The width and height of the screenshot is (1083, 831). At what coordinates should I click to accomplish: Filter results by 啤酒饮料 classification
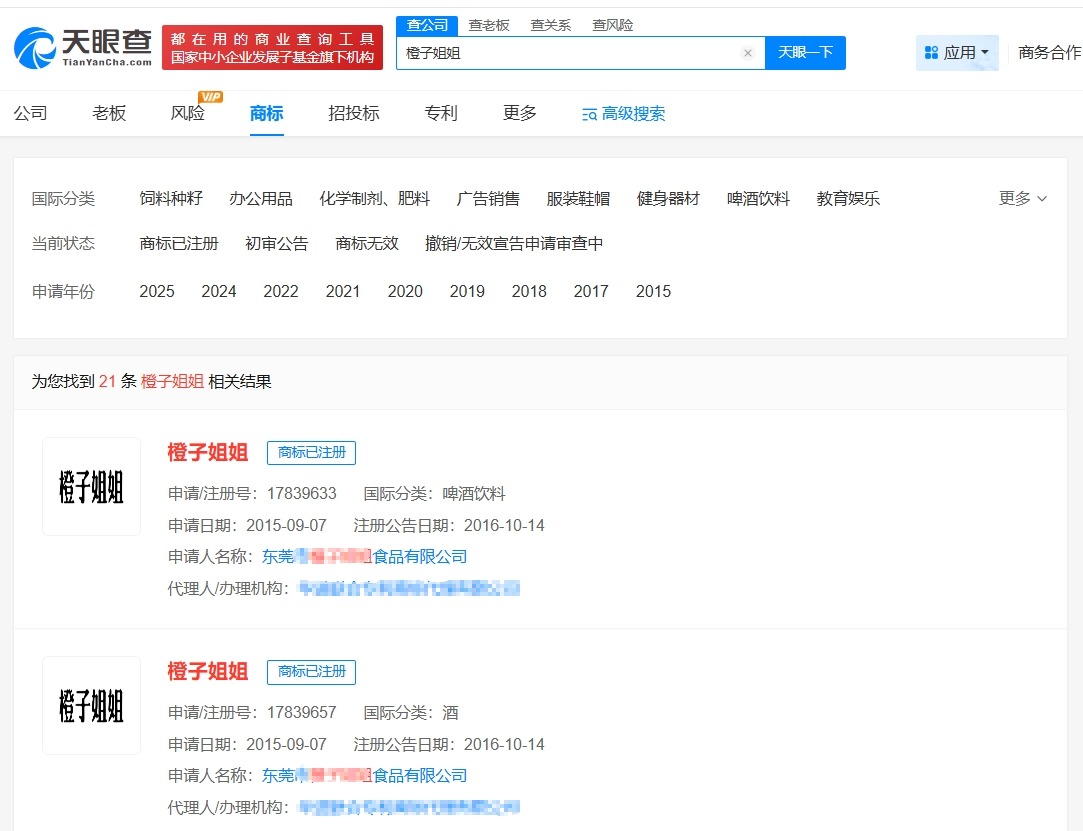(x=757, y=198)
